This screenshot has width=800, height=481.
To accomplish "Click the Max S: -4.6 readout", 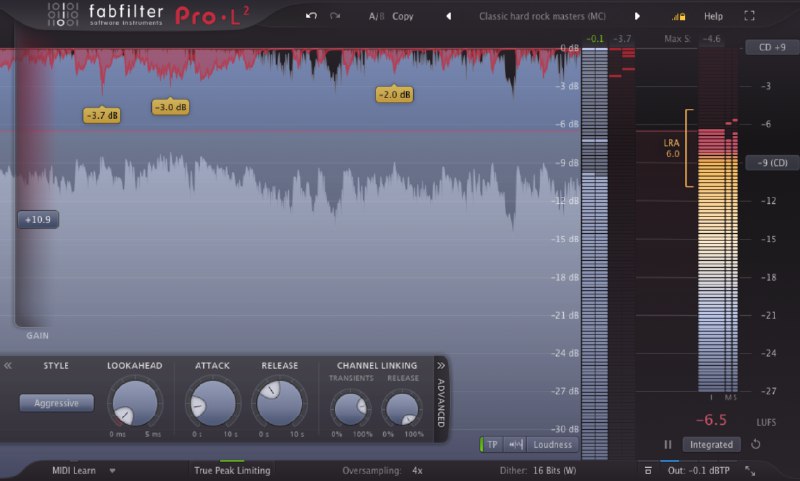I will pos(692,39).
